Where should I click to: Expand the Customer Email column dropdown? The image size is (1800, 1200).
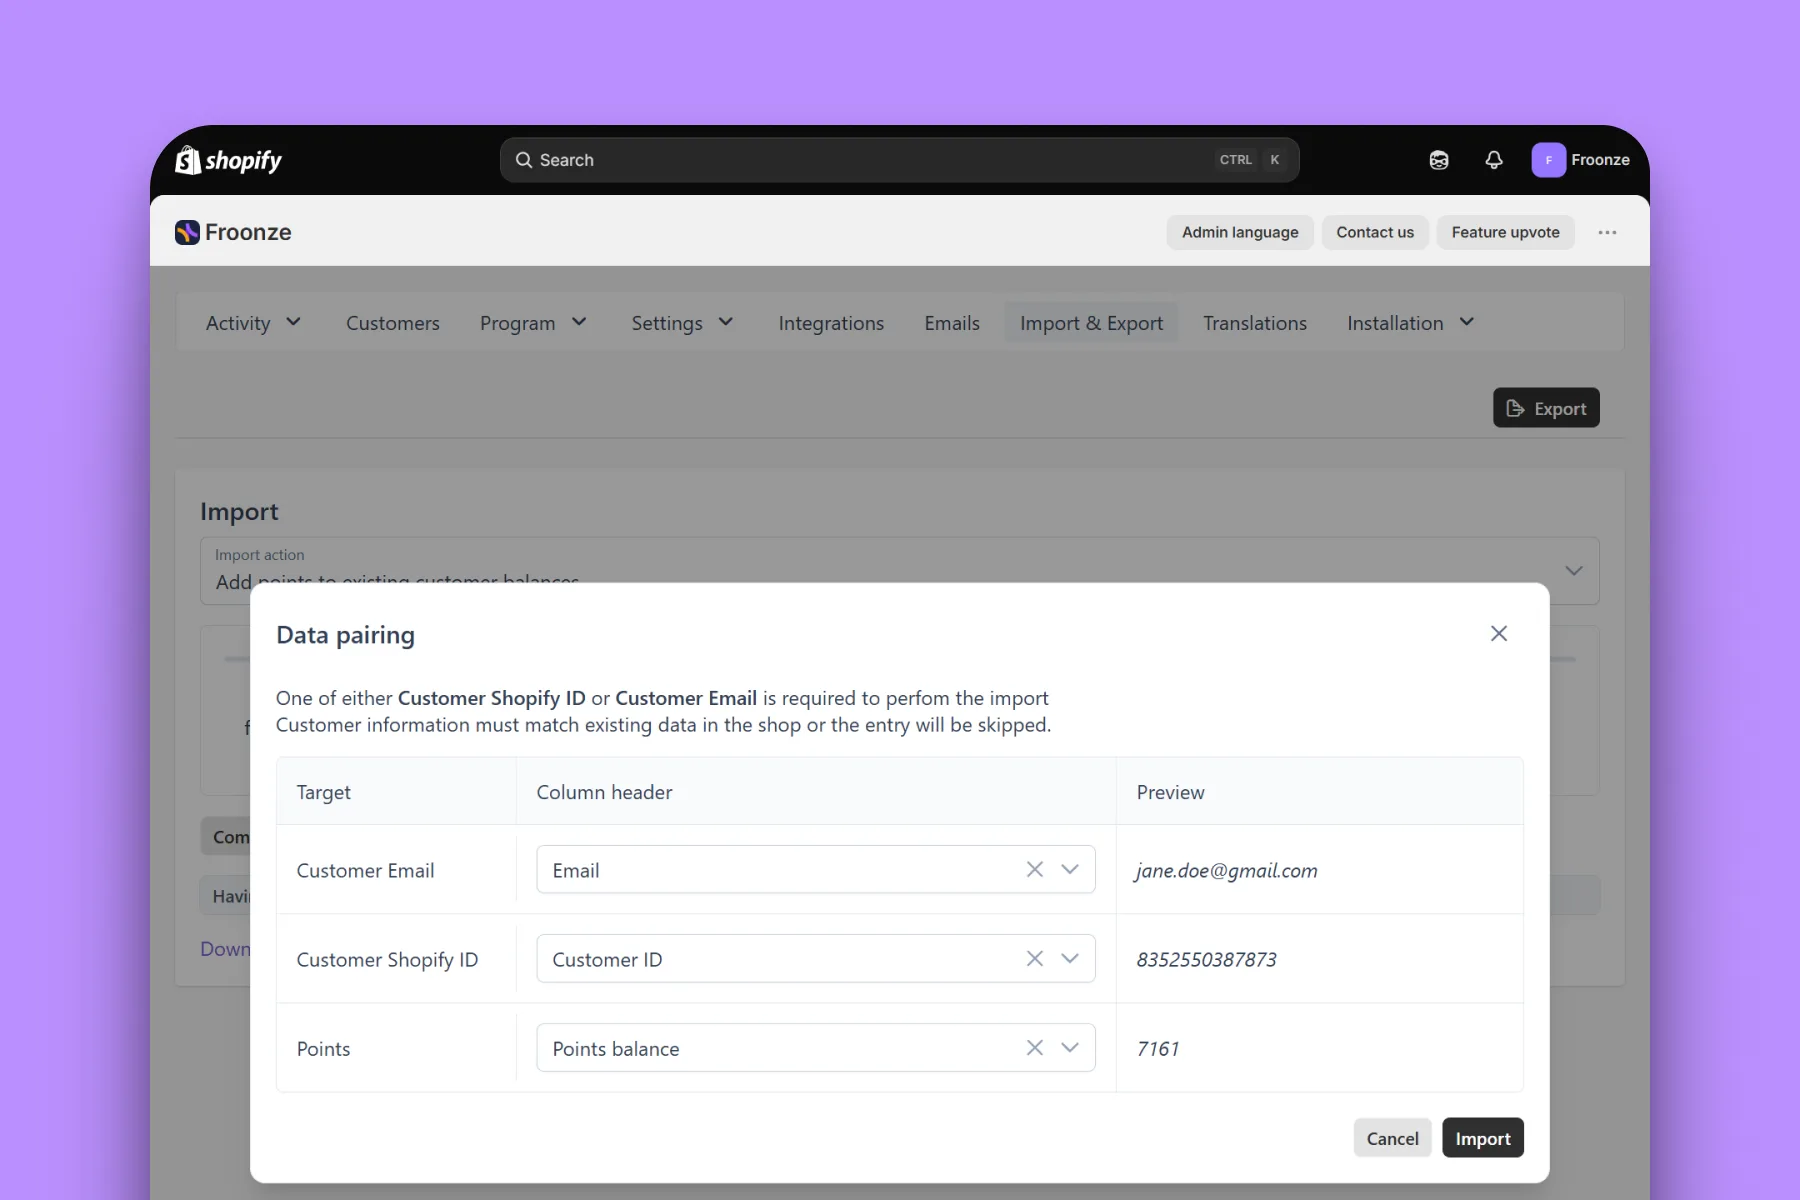tap(1070, 870)
